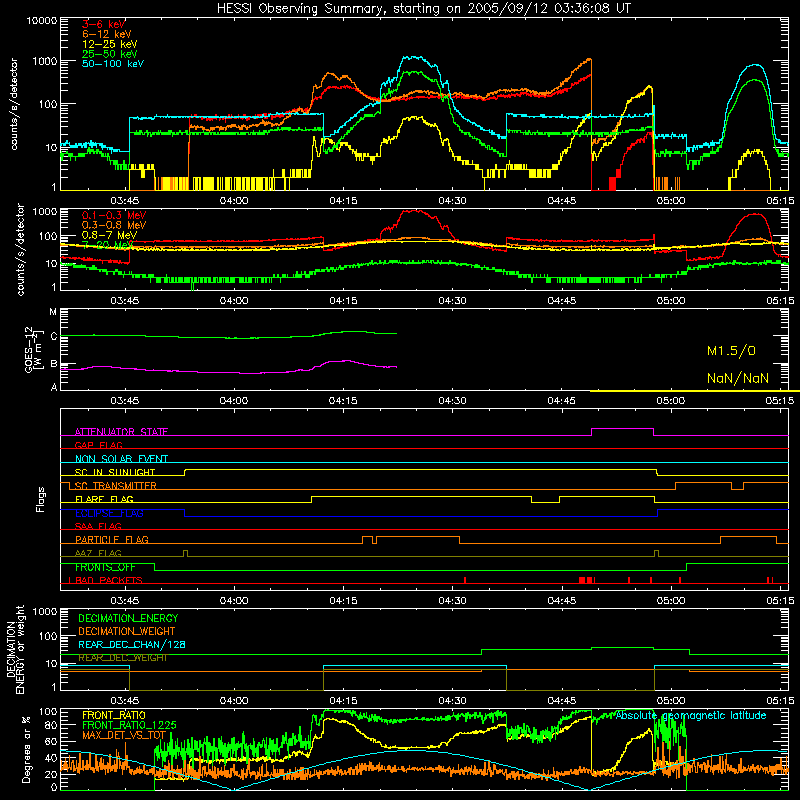The height and width of the screenshot is (800, 800).
Task: Click the vertical Flags axis label
Action: (x=41, y=499)
